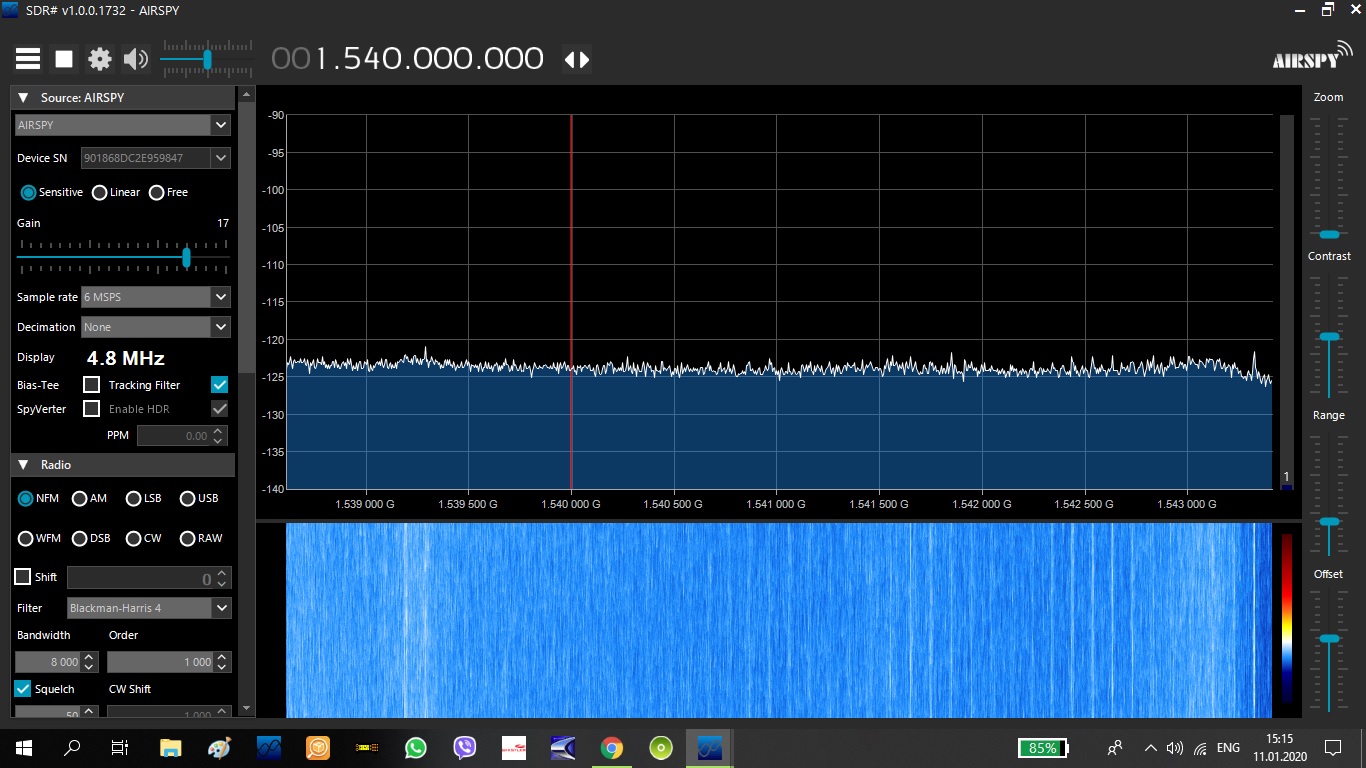Open the People tray icon
1366x768 pixels.
(1116, 748)
